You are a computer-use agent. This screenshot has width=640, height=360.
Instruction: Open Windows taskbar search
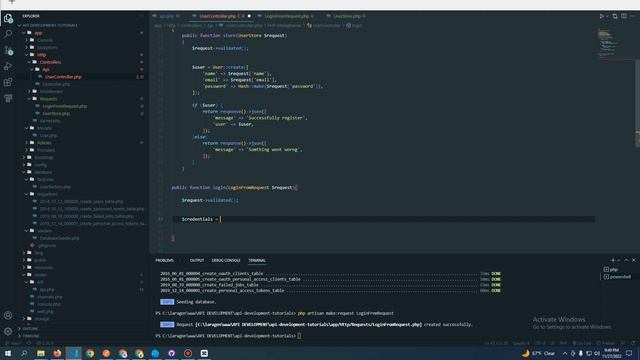24,353
